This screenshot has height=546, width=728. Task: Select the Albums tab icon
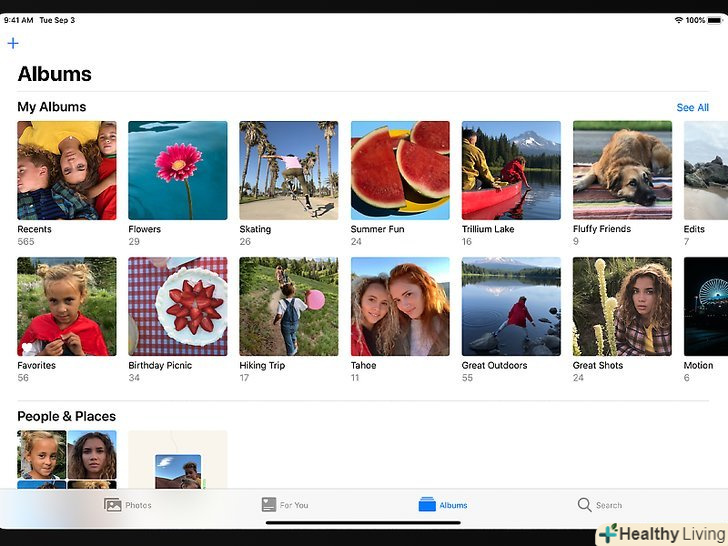point(428,505)
